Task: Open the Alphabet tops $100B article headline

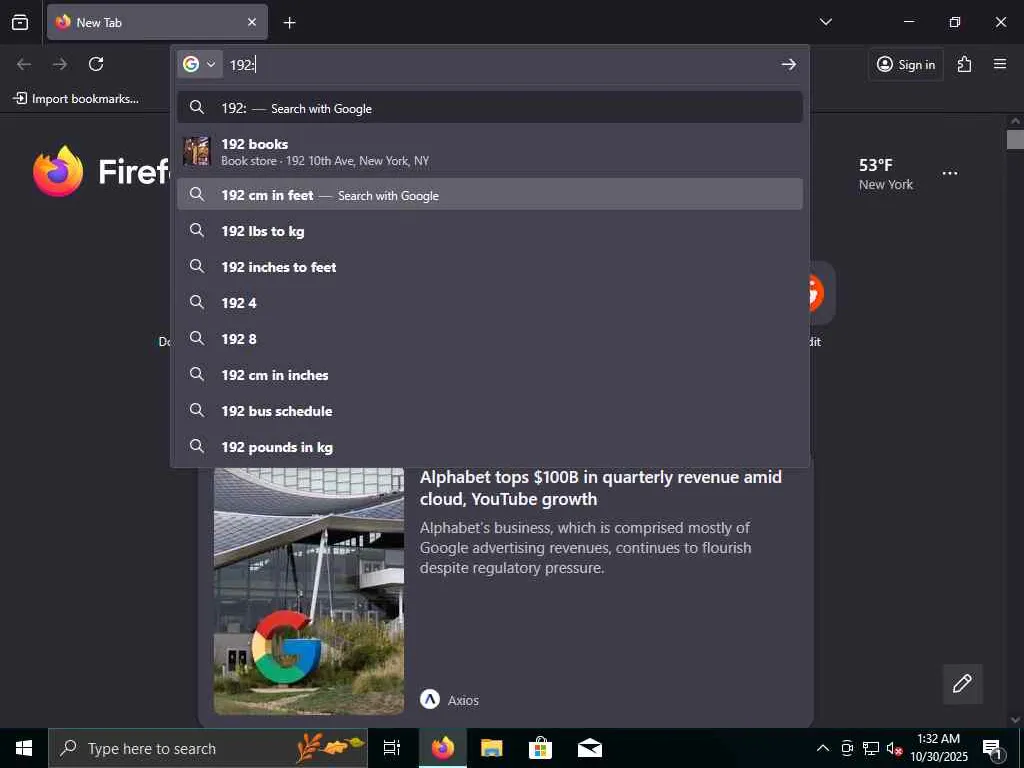Action: click(601, 488)
